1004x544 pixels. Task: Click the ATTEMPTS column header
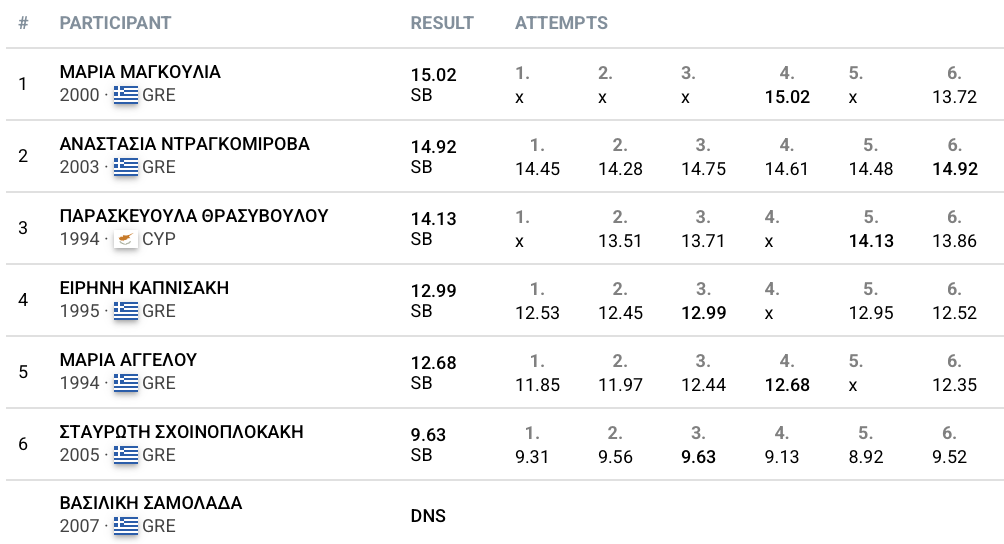pyautogui.click(x=562, y=23)
